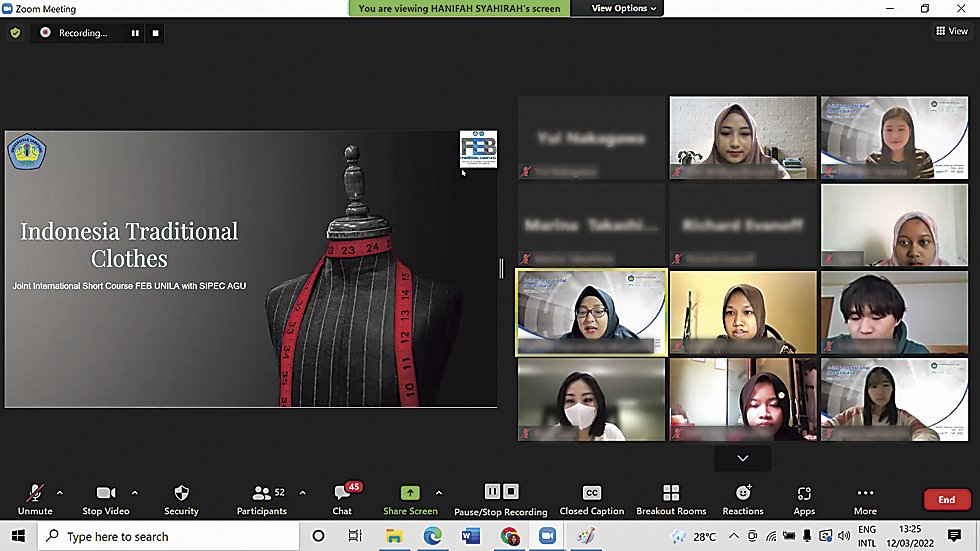Open share options arrow beside Share Screen
The width and height of the screenshot is (980, 551).
[439, 493]
